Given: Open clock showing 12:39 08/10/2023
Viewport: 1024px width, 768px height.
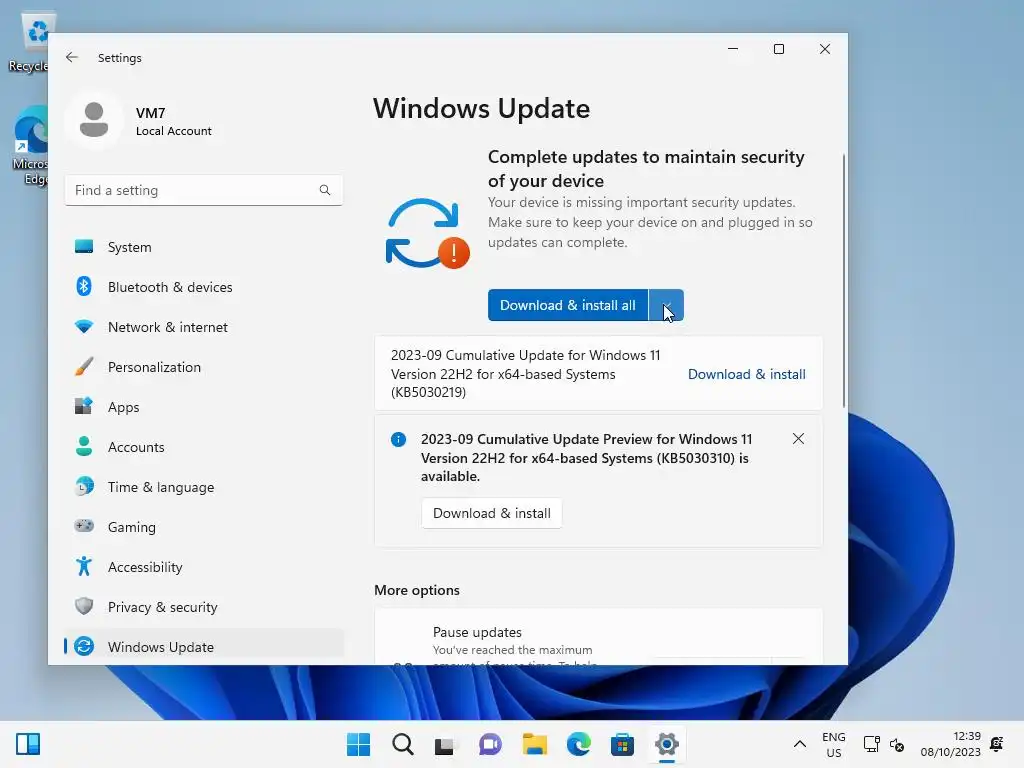Looking at the screenshot, I should point(950,744).
